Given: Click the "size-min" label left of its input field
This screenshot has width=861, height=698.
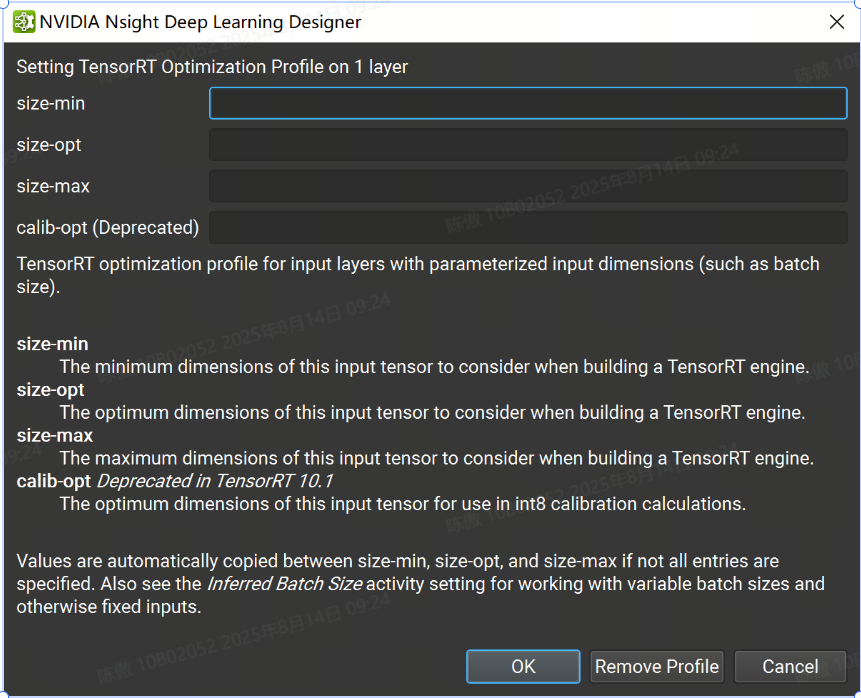Looking at the screenshot, I should click(51, 103).
